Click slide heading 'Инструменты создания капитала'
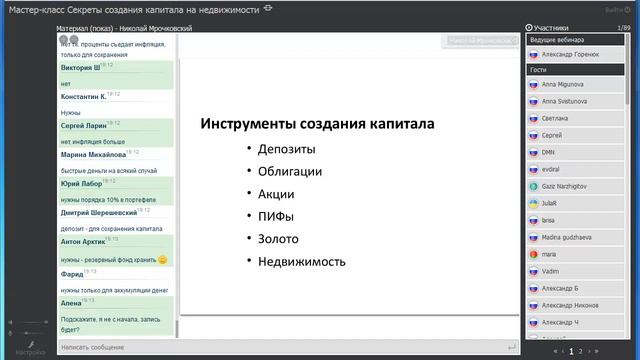This screenshot has width=640, height=360. pyautogui.click(x=317, y=123)
